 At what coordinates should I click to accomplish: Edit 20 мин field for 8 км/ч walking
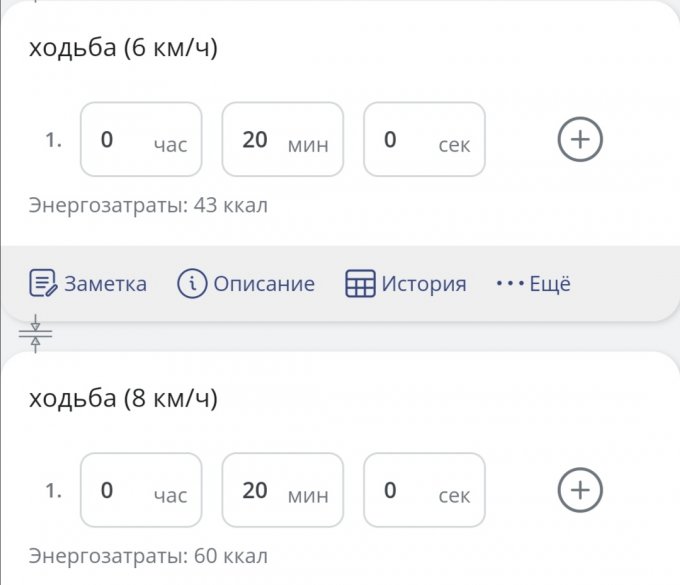[283, 490]
